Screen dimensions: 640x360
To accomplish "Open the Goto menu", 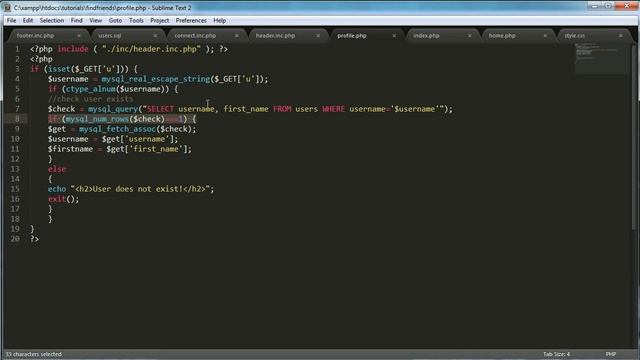I will 115,20.
